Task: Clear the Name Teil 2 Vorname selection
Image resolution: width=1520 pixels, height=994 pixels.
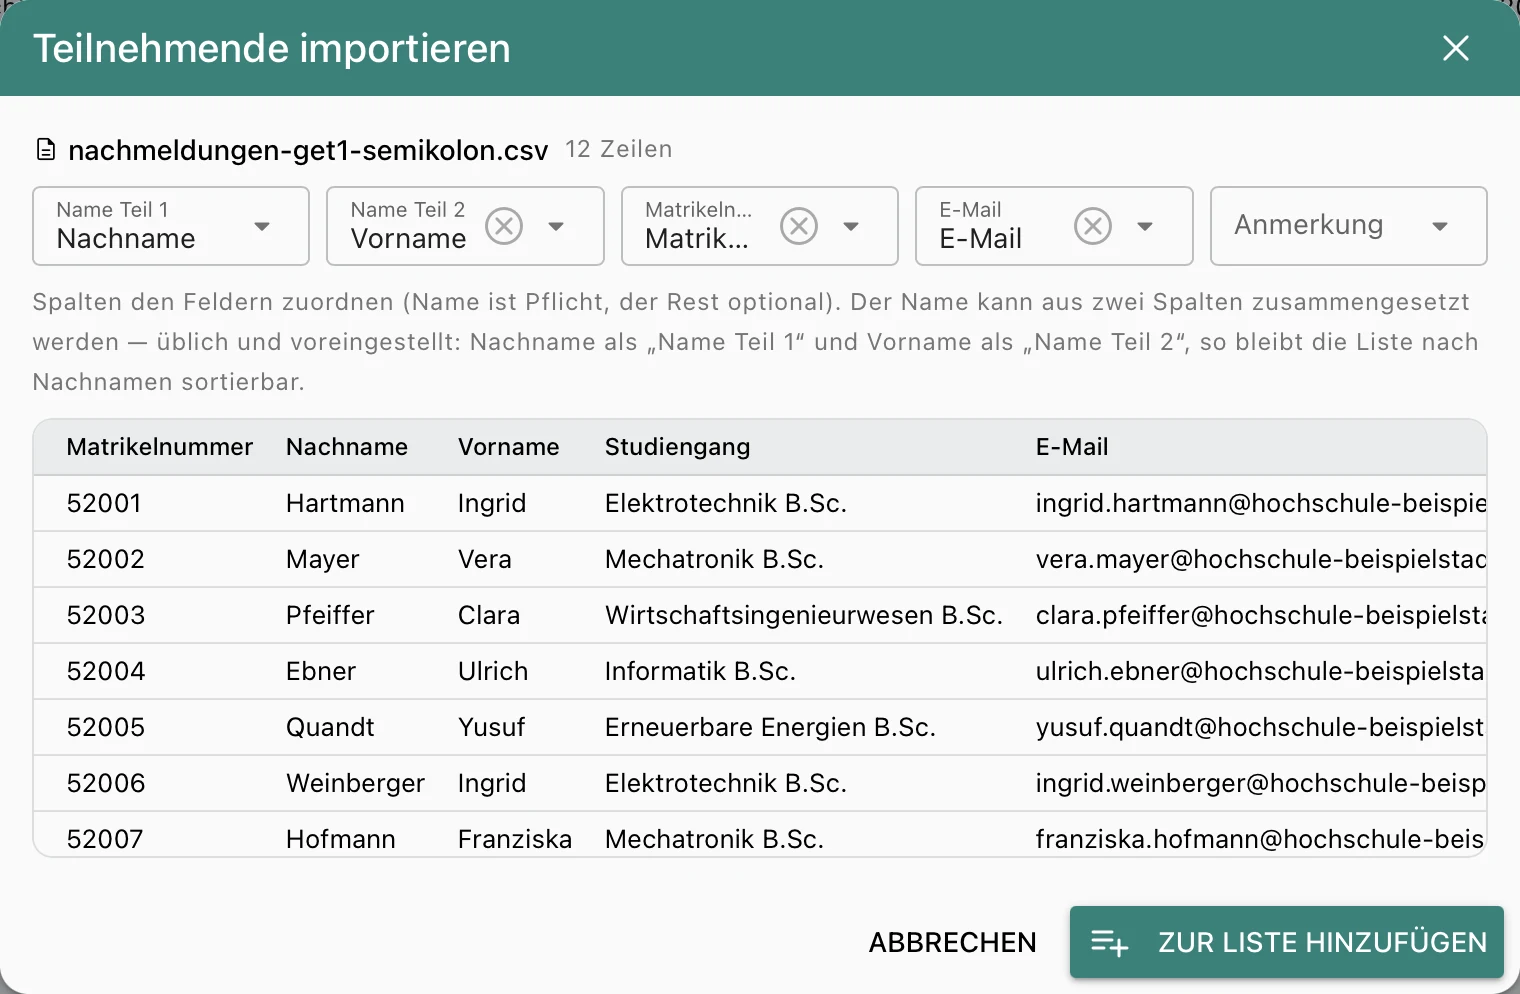Action: 504,226
